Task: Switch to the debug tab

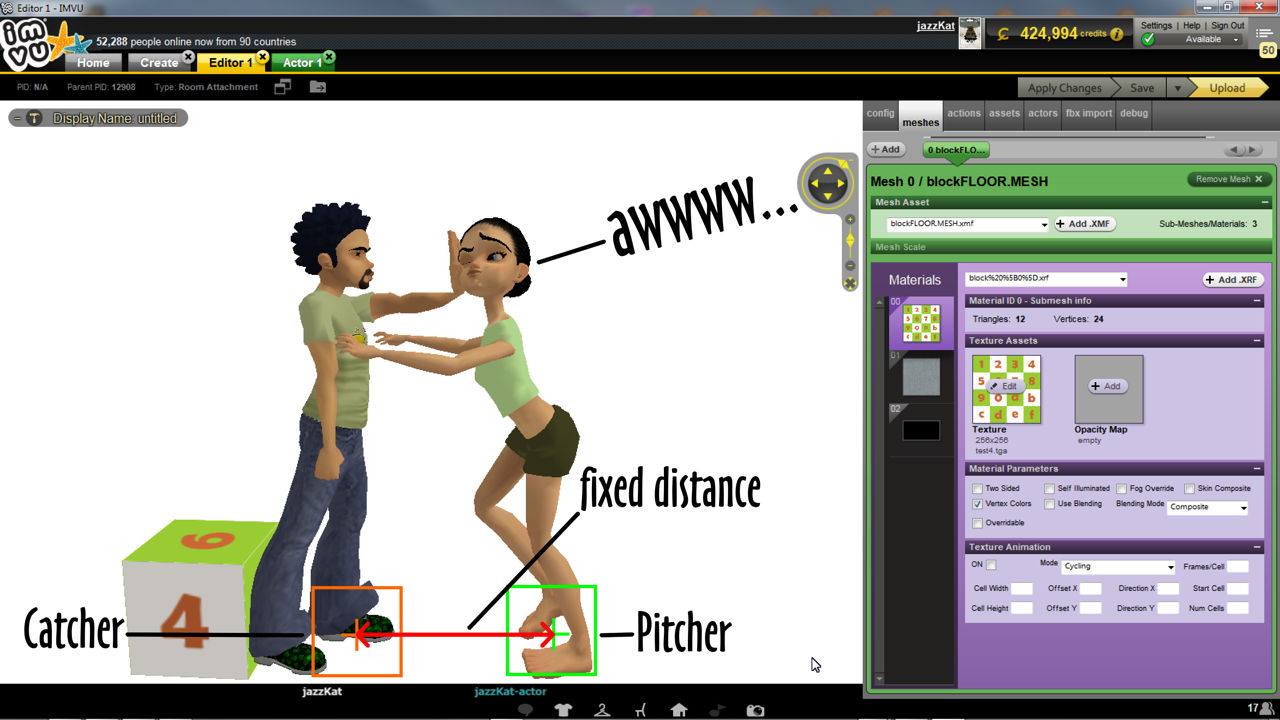Action: click(x=1134, y=113)
